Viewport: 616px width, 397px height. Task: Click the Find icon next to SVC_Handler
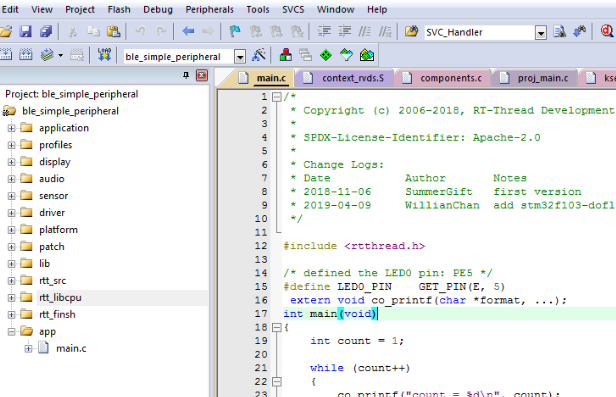click(559, 31)
